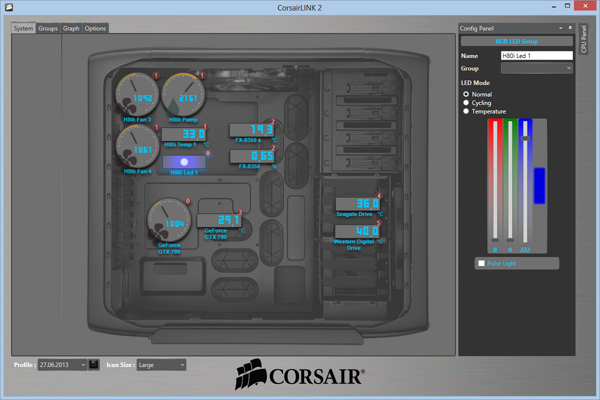600x400 pixels.
Task: Click the blue color preview swatch
Action: click(540, 186)
